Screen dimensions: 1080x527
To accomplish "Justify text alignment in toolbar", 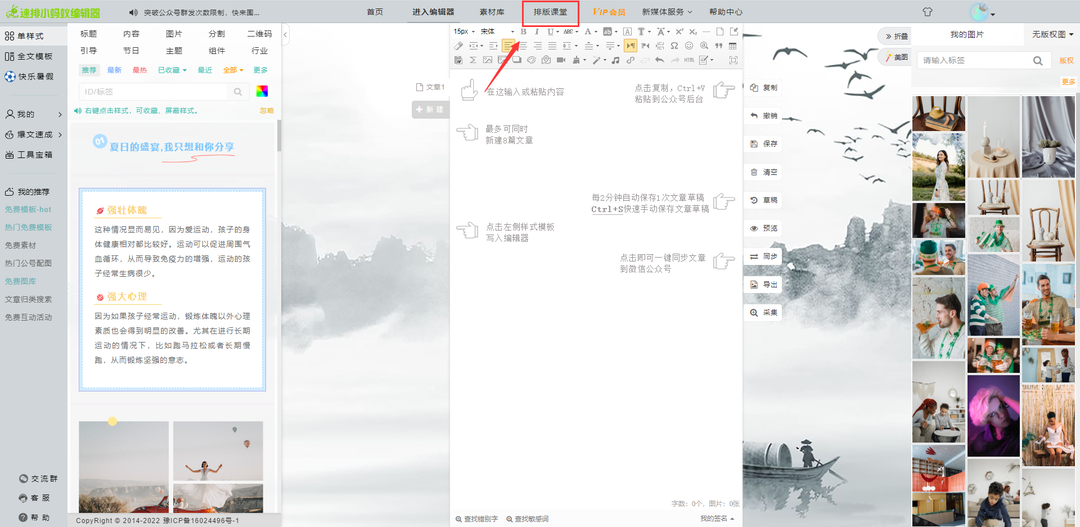I will coord(552,45).
